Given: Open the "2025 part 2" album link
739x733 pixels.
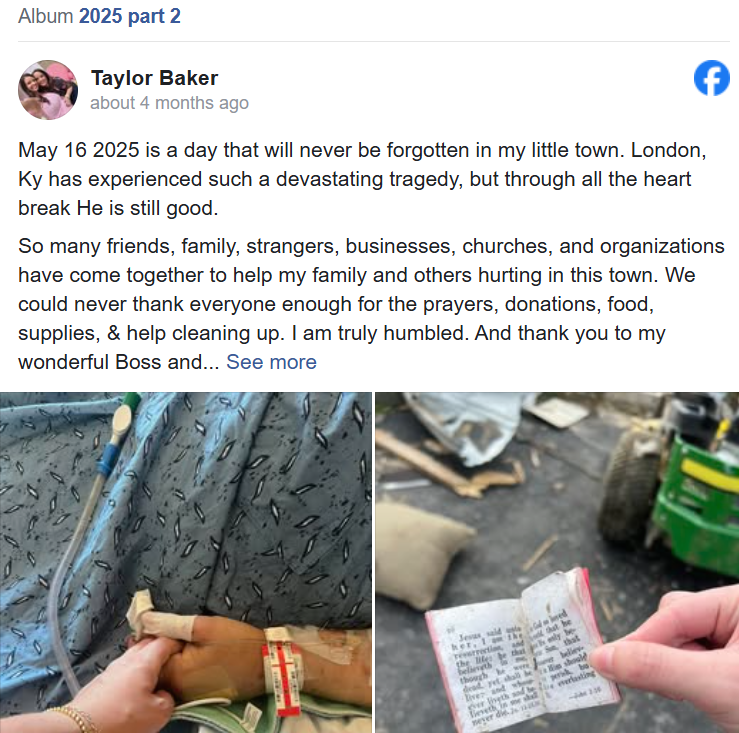Looking at the screenshot, I should click(x=130, y=16).
